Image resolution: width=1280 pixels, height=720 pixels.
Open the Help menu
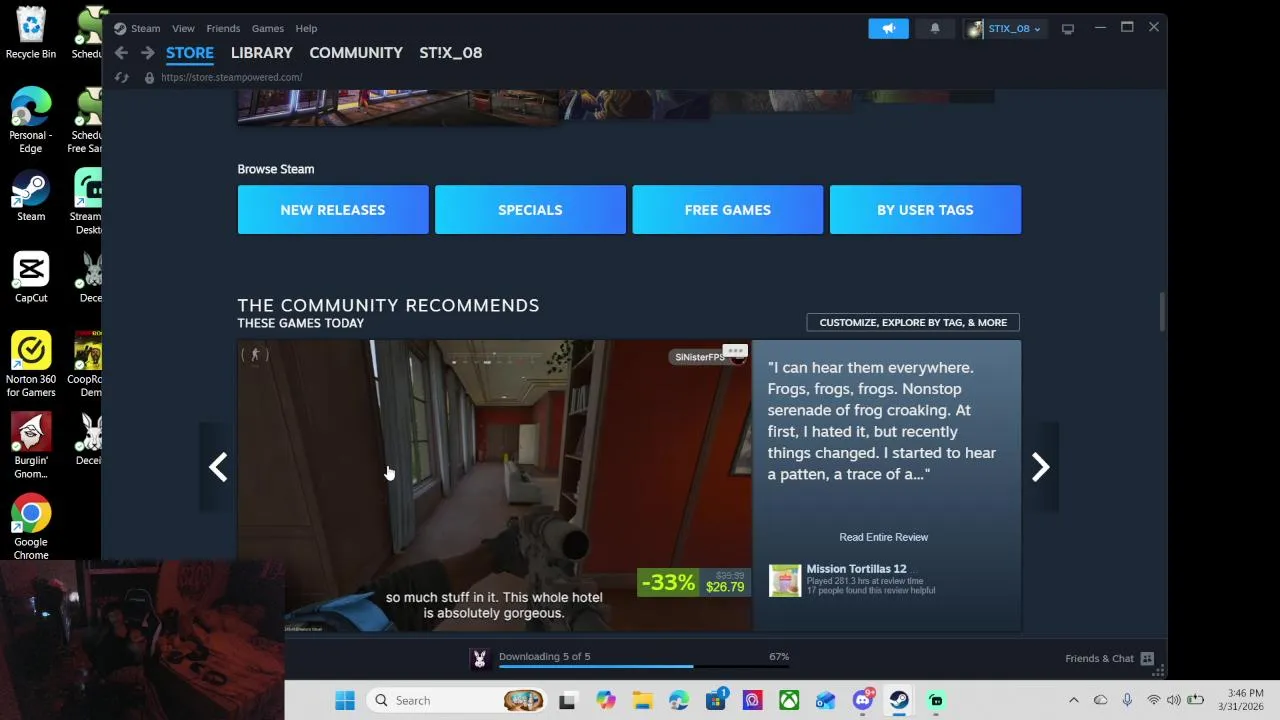click(306, 28)
